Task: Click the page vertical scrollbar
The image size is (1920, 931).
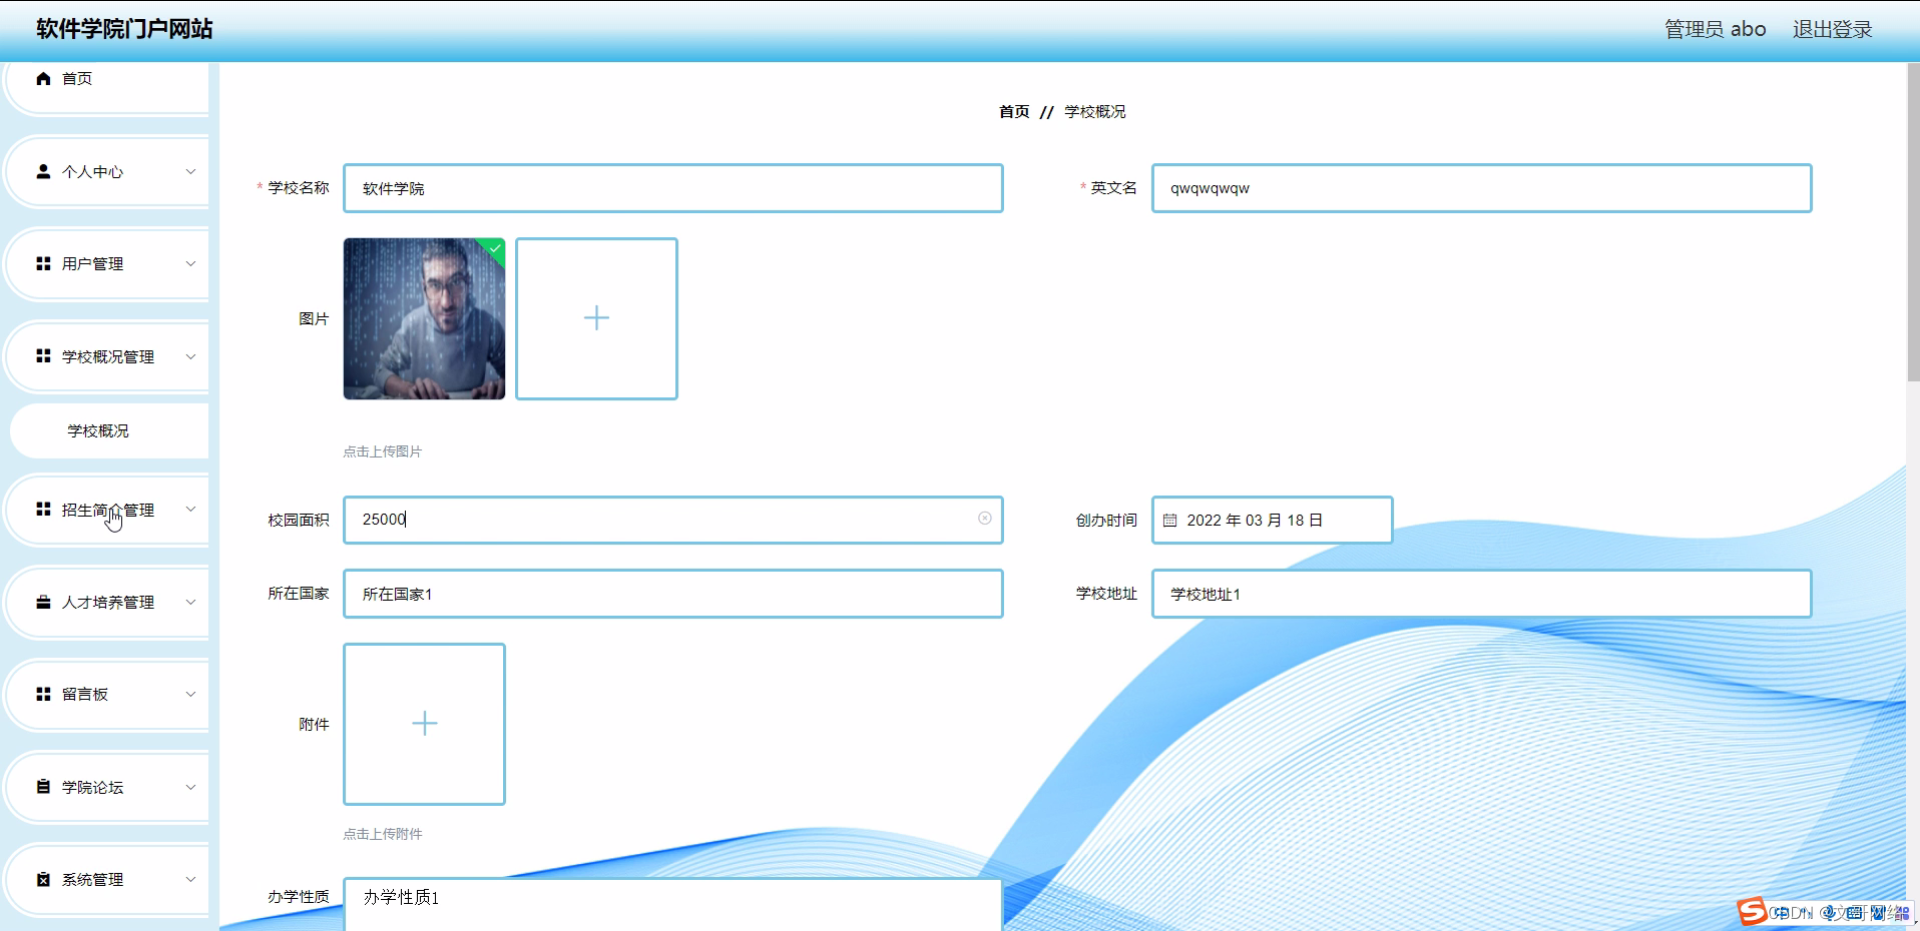Action: pyautogui.click(x=1913, y=222)
